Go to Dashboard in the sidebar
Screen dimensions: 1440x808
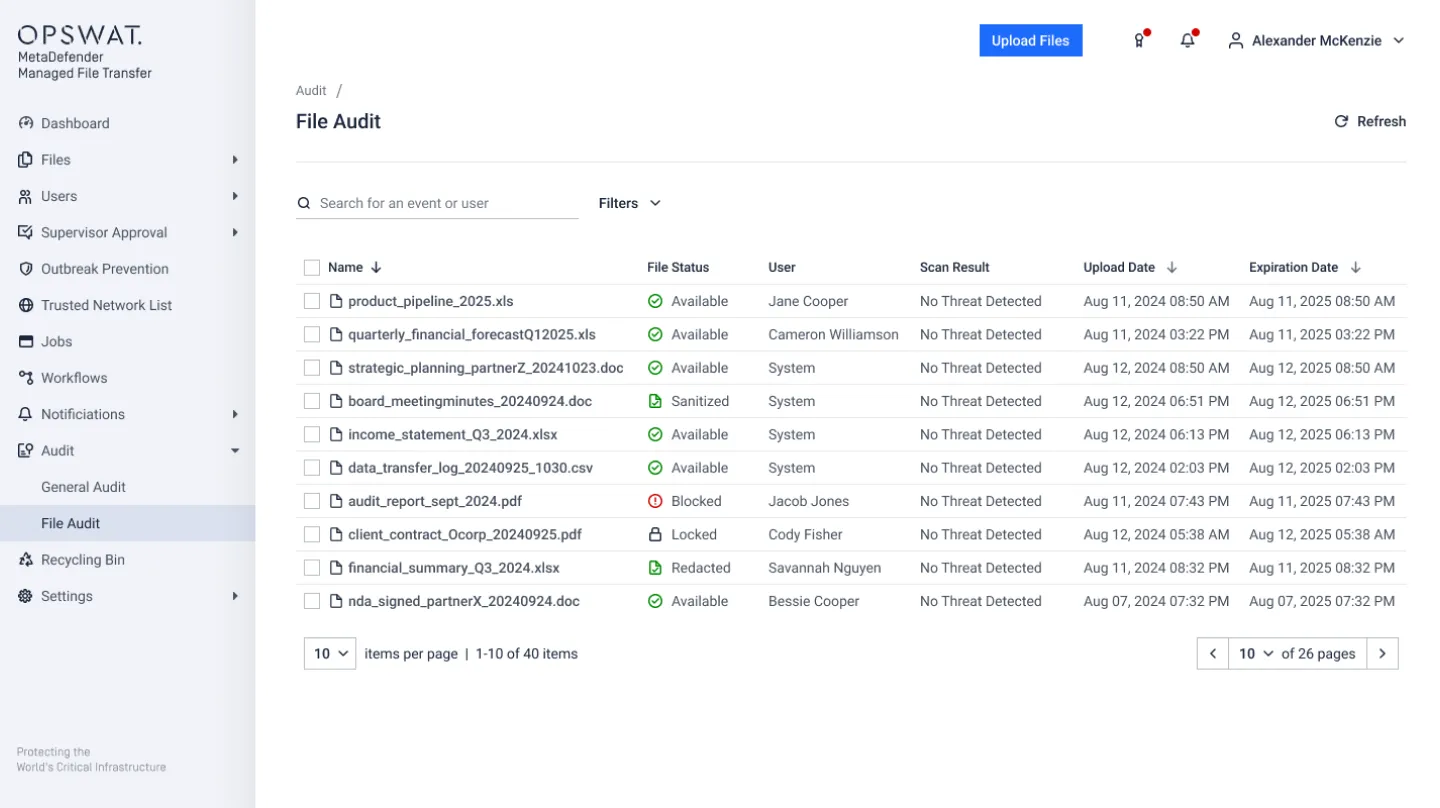(x=75, y=123)
